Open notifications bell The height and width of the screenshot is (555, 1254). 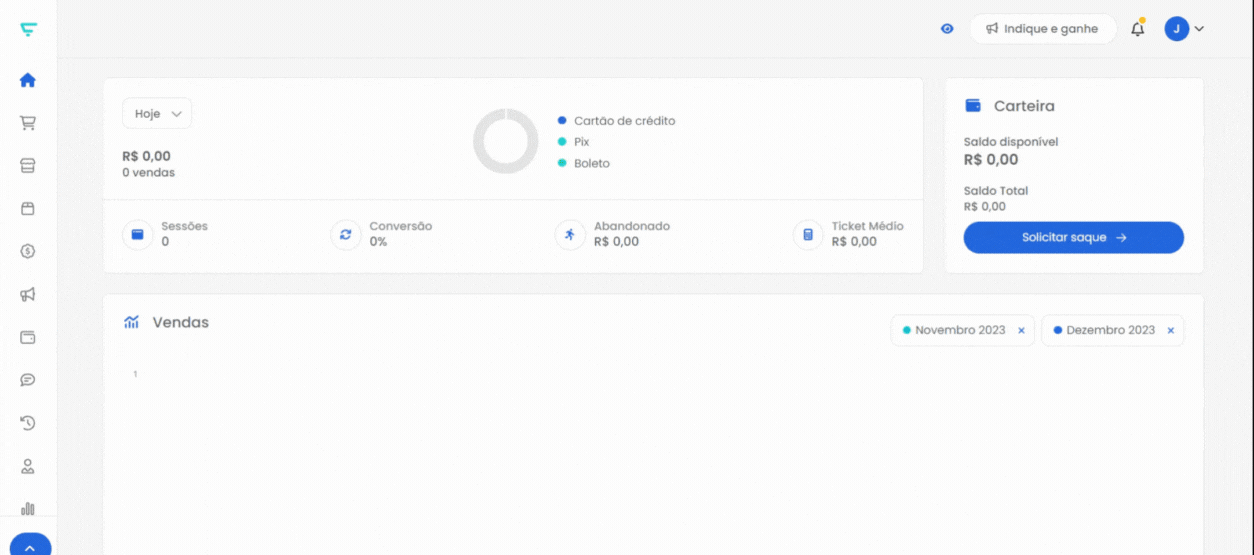1138,29
